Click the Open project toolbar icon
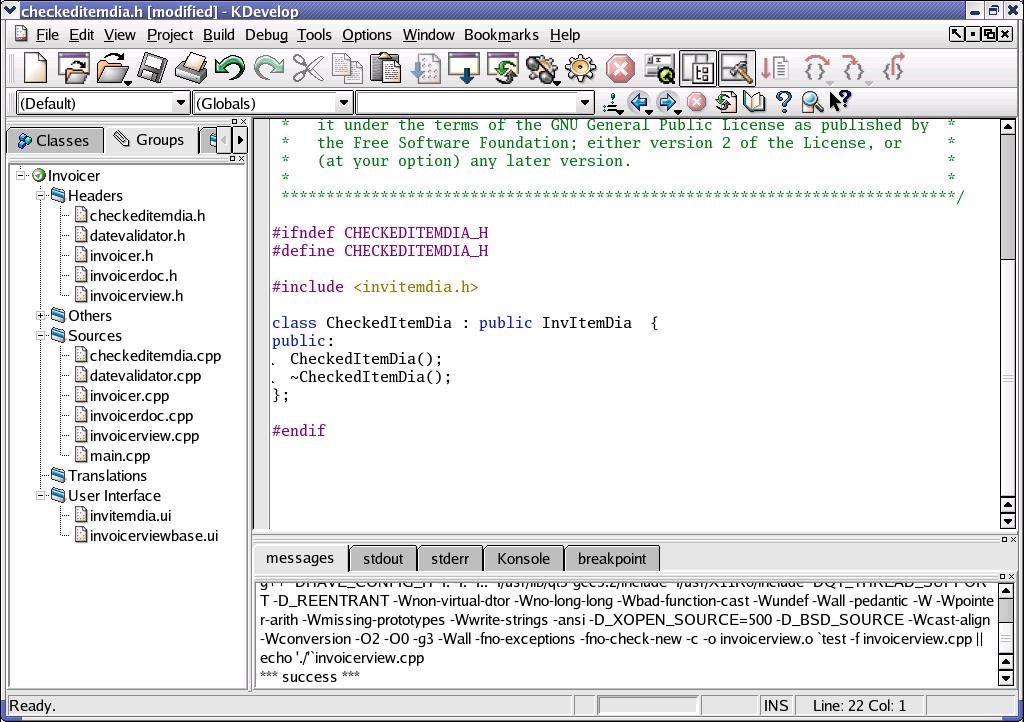Screen dimensions: 1024x722 pos(73,68)
